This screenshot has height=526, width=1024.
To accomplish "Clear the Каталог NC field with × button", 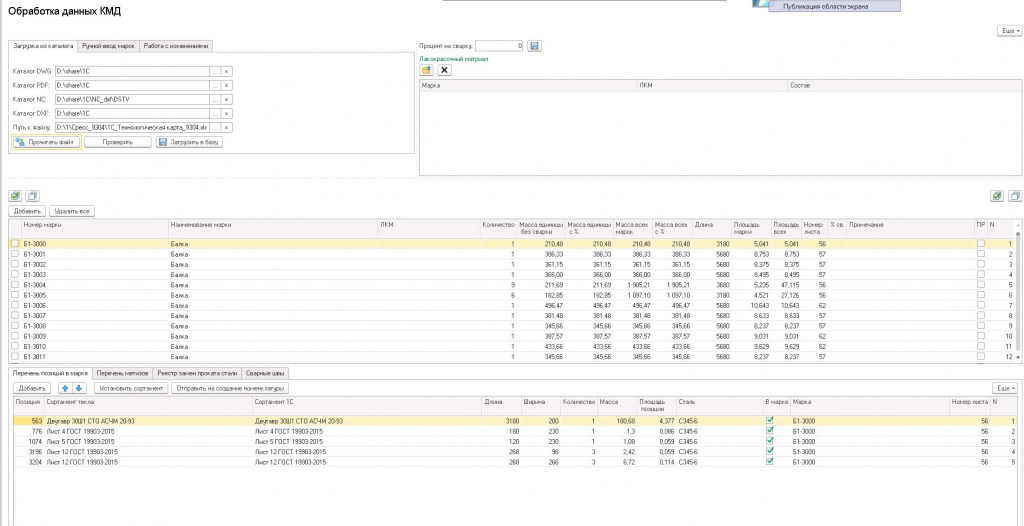I will pyautogui.click(x=227, y=99).
